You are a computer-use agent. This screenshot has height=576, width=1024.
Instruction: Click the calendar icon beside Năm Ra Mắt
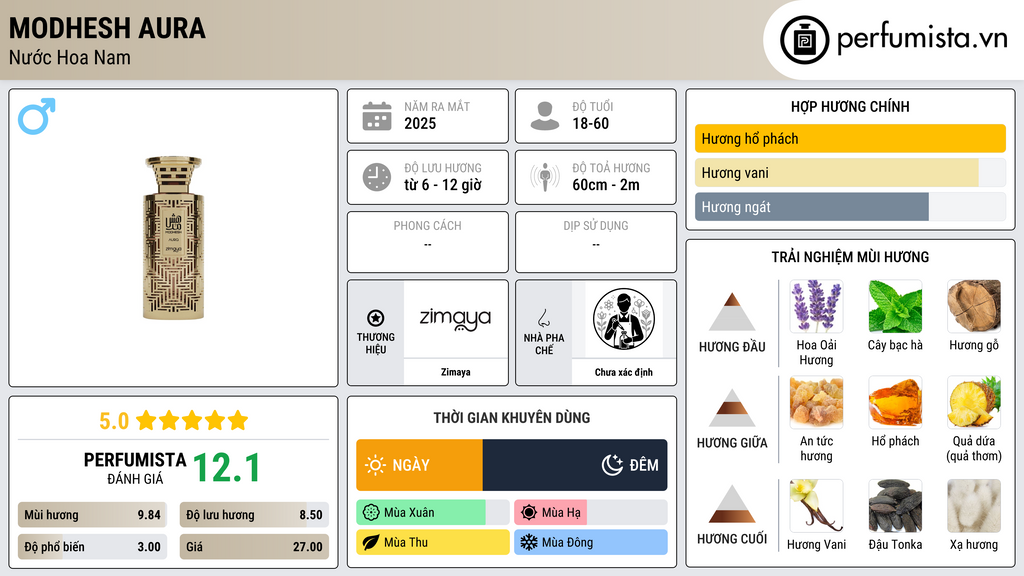[x=377, y=116]
